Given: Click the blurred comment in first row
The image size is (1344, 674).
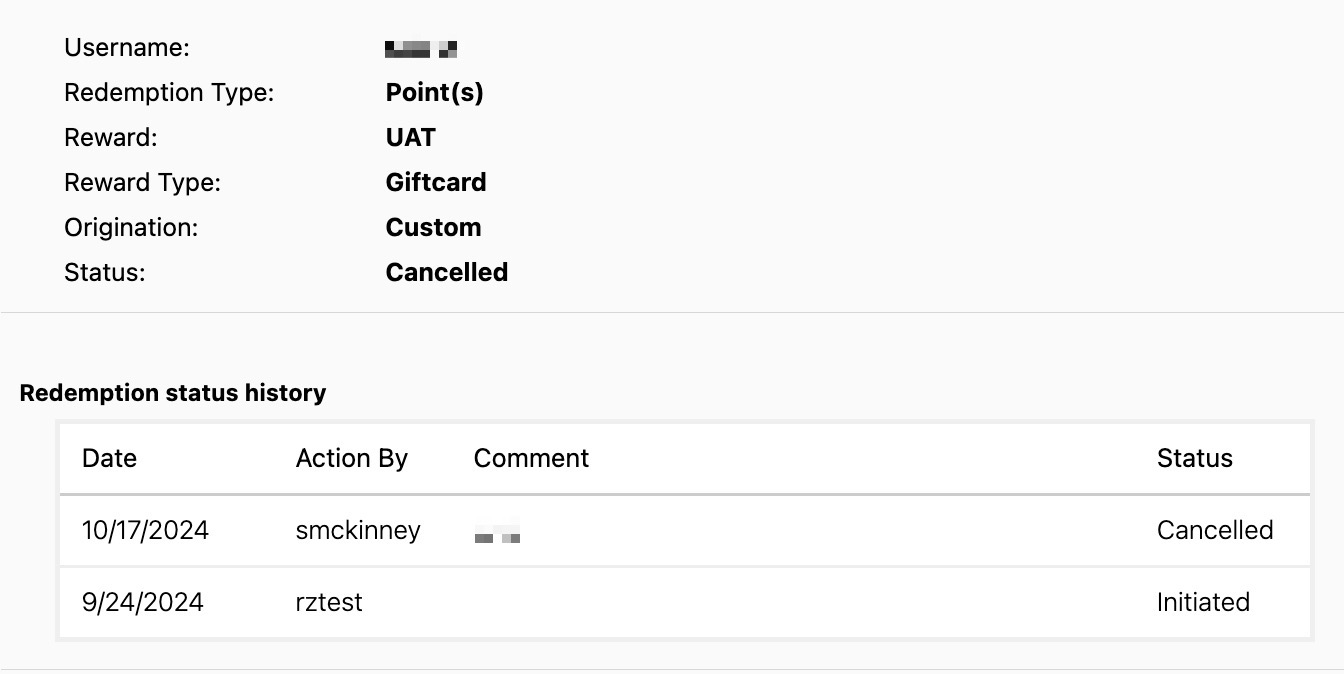Looking at the screenshot, I should [497, 538].
